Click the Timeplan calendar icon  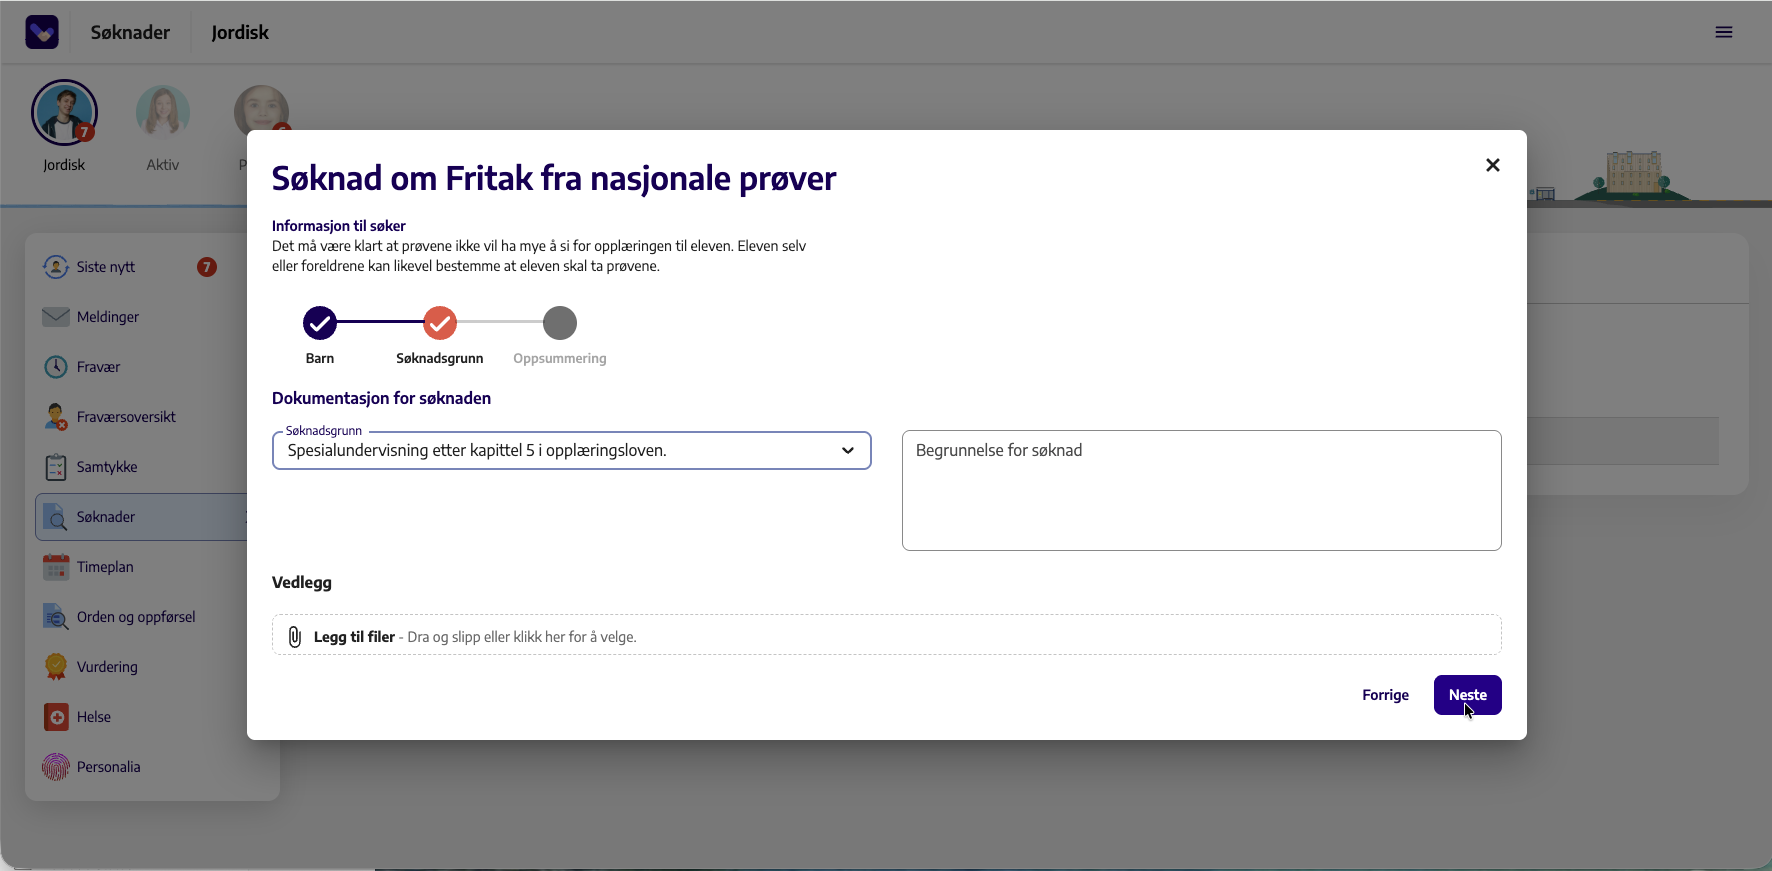(56, 567)
